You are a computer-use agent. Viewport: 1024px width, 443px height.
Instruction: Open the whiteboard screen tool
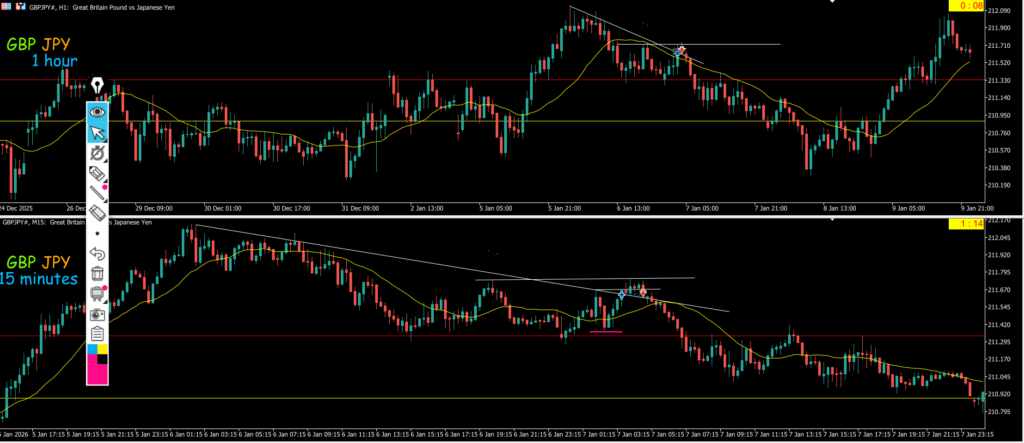tap(97, 293)
